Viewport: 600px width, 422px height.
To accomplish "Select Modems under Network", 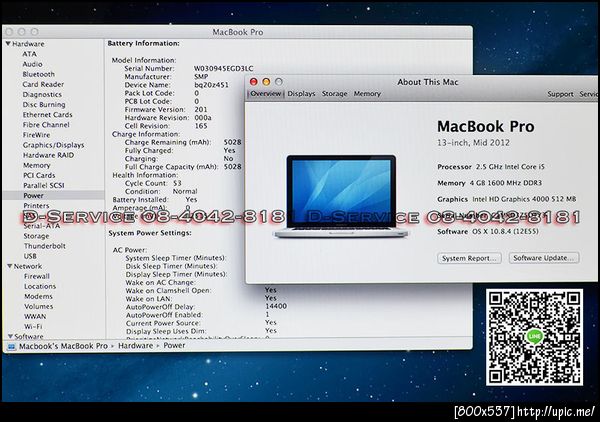I will pyautogui.click(x=39, y=297).
